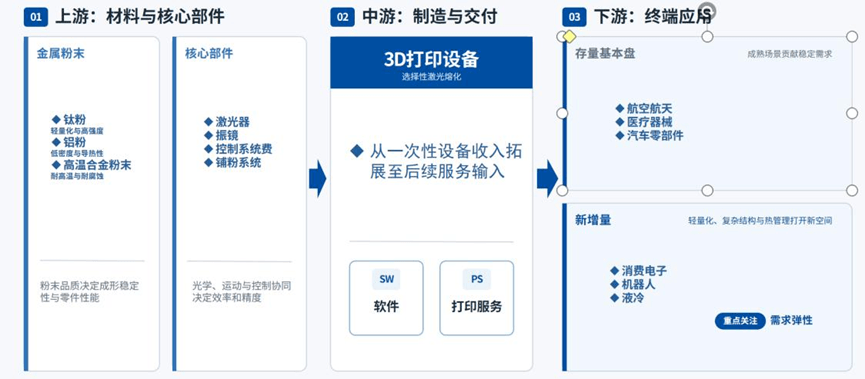
Task: Click heading 中游：制造与交付
Action: 430,17
